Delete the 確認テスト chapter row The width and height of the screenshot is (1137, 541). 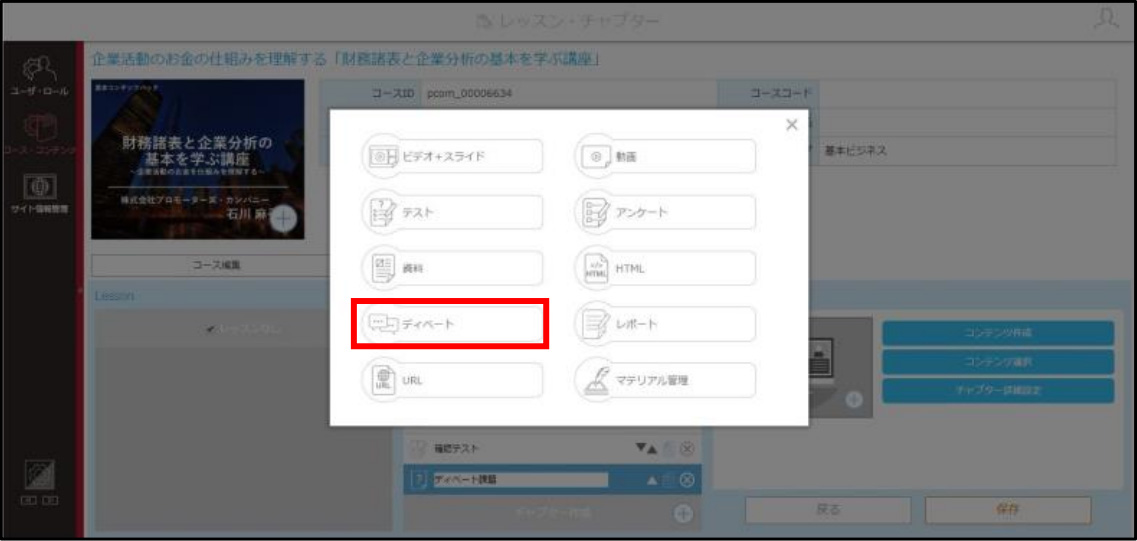[687, 449]
